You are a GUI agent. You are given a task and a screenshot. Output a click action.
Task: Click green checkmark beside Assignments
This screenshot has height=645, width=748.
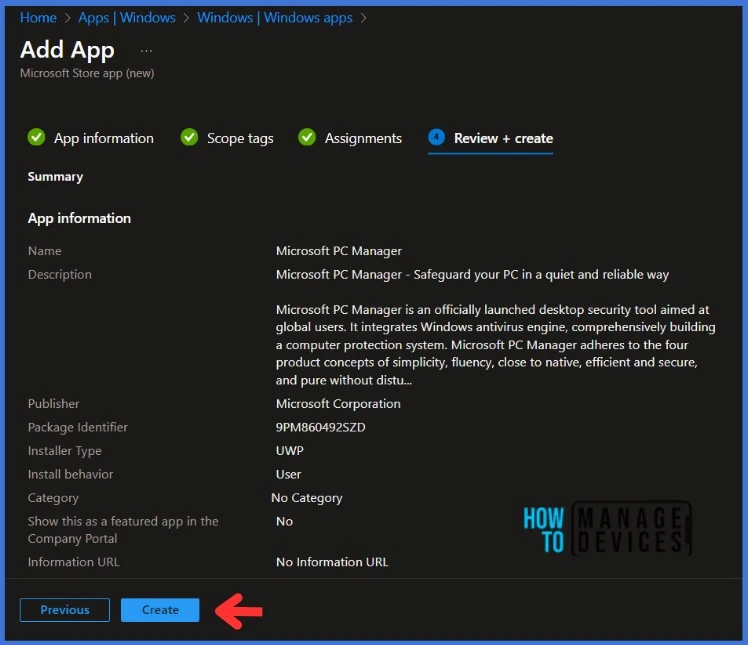pyautogui.click(x=307, y=137)
